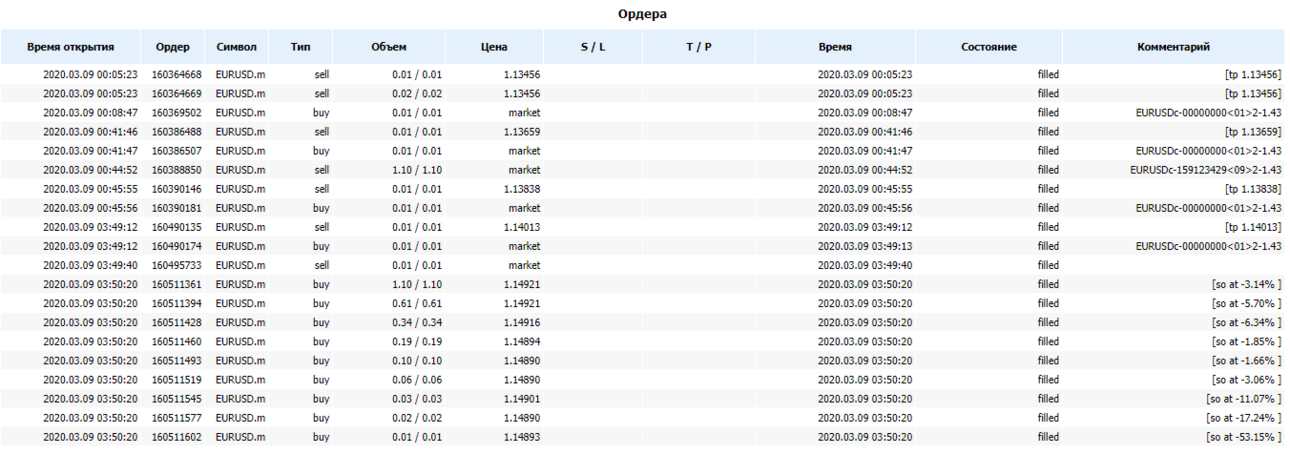Click the comment '[so at -17.24% ]'
This screenshot has width=1290, height=454.
(x=1243, y=418)
